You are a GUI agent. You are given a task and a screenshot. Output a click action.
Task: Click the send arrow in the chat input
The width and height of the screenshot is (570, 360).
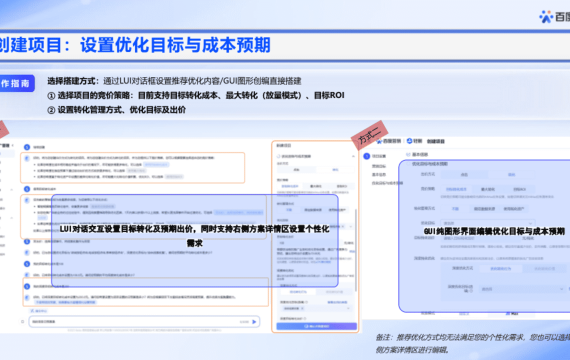click(254, 321)
